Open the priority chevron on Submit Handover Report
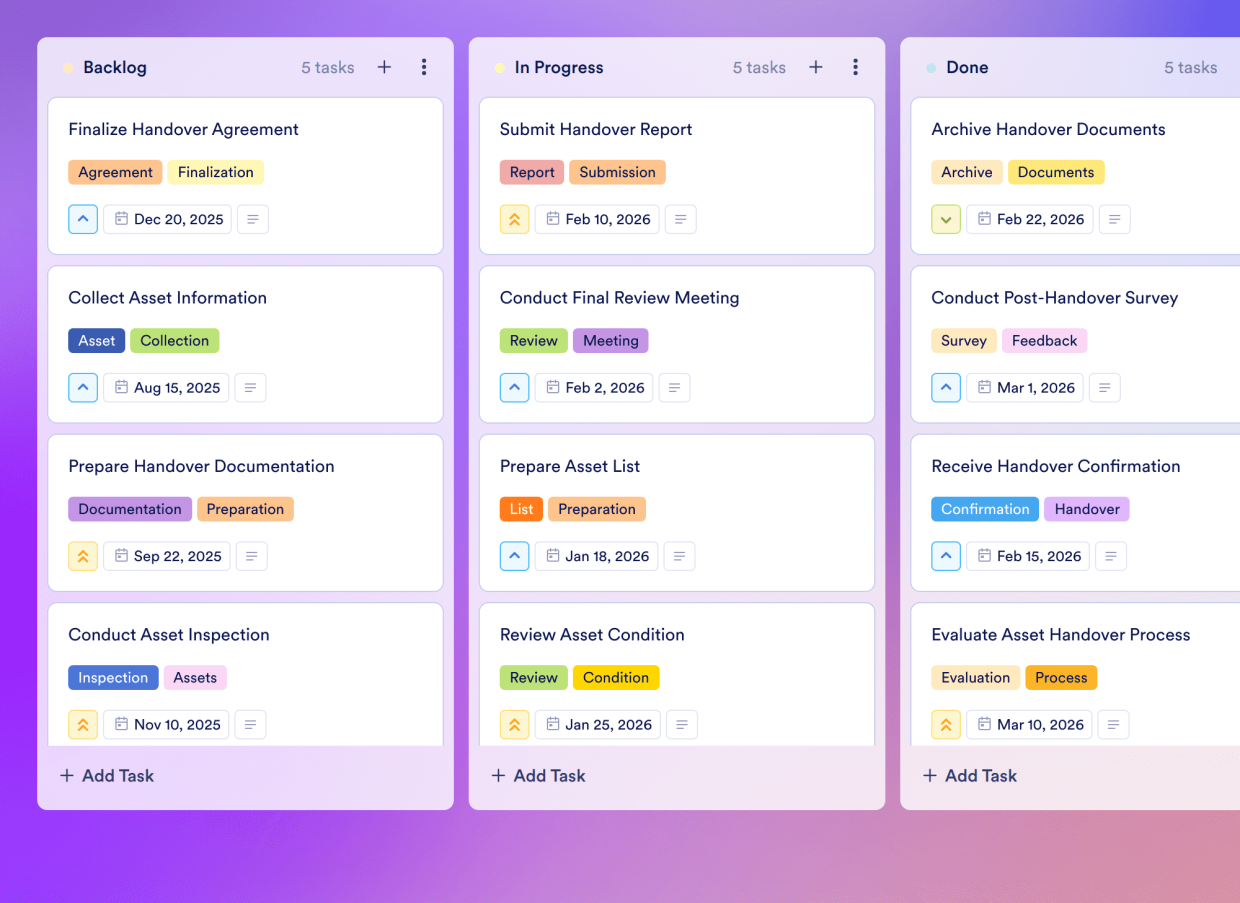This screenshot has height=903, width=1240. click(x=514, y=219)
